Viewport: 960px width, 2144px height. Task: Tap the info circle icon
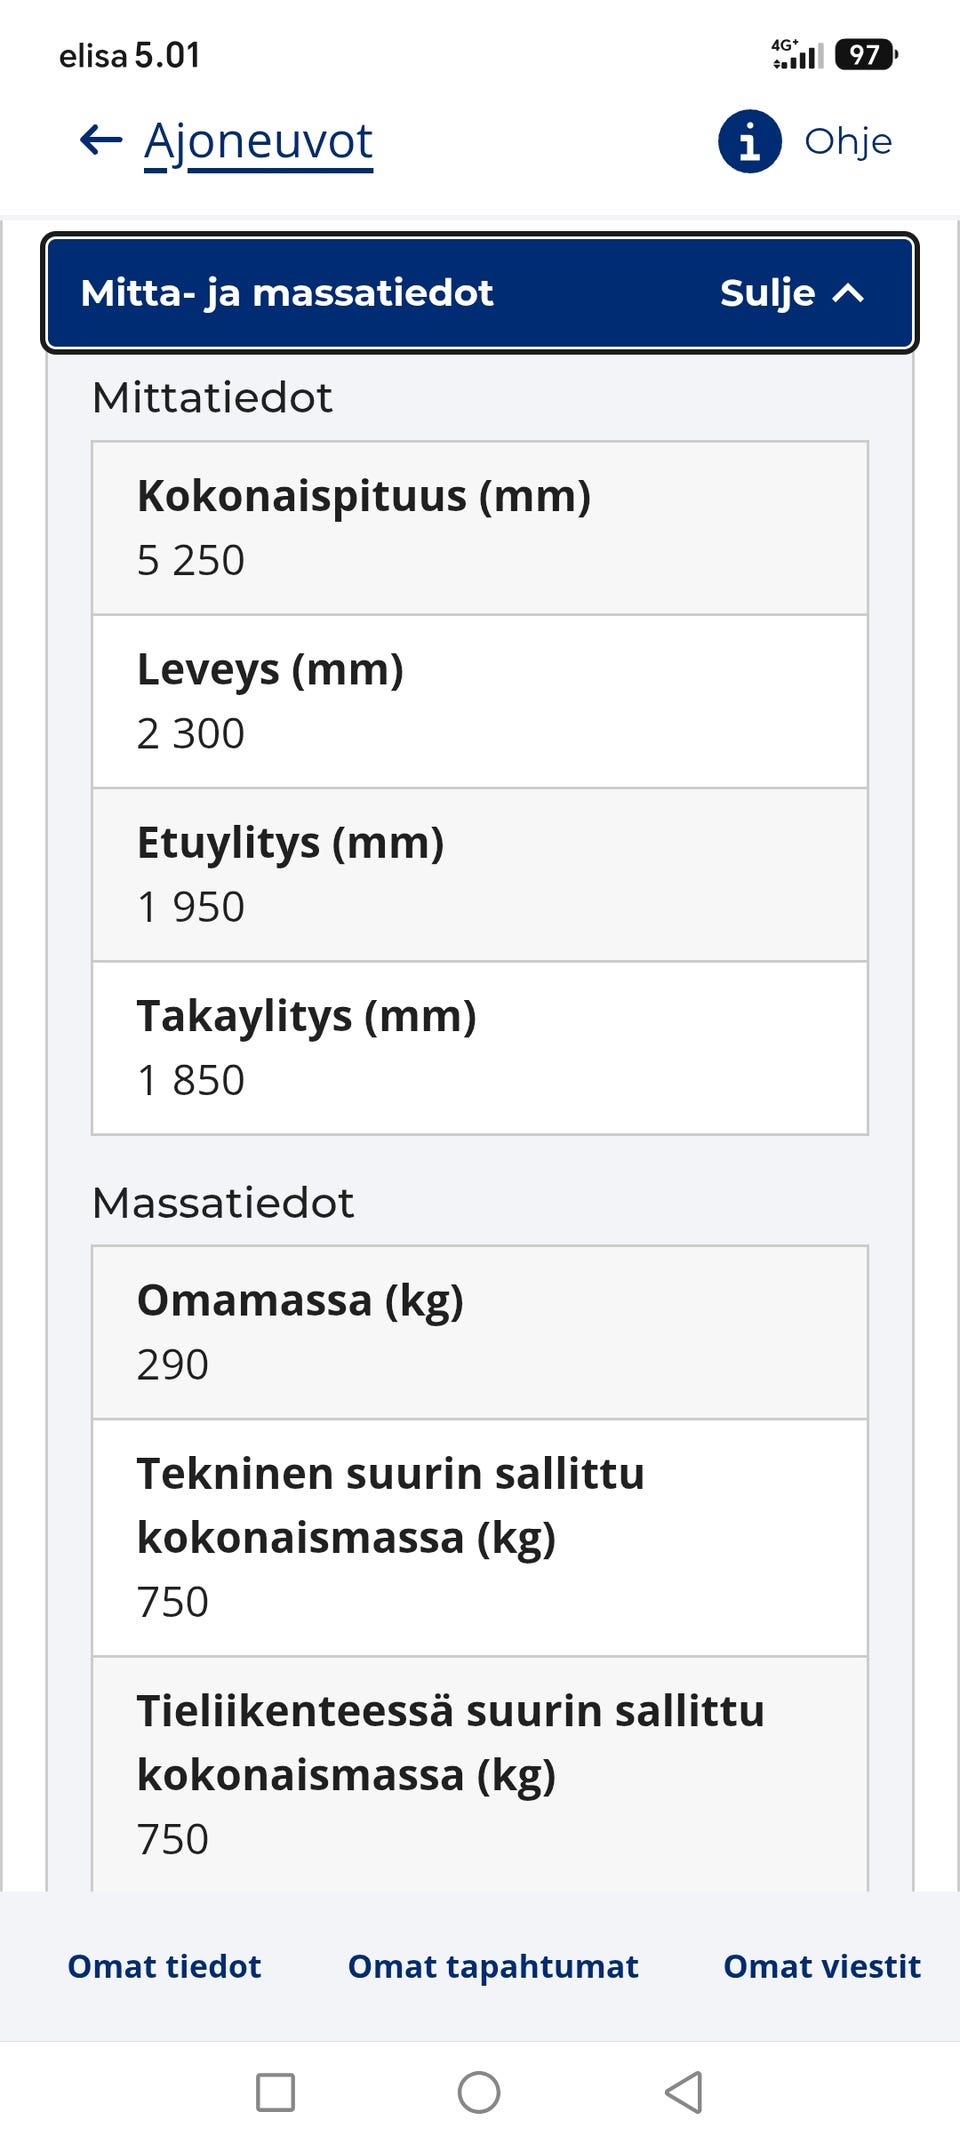(x=749, y=141)
